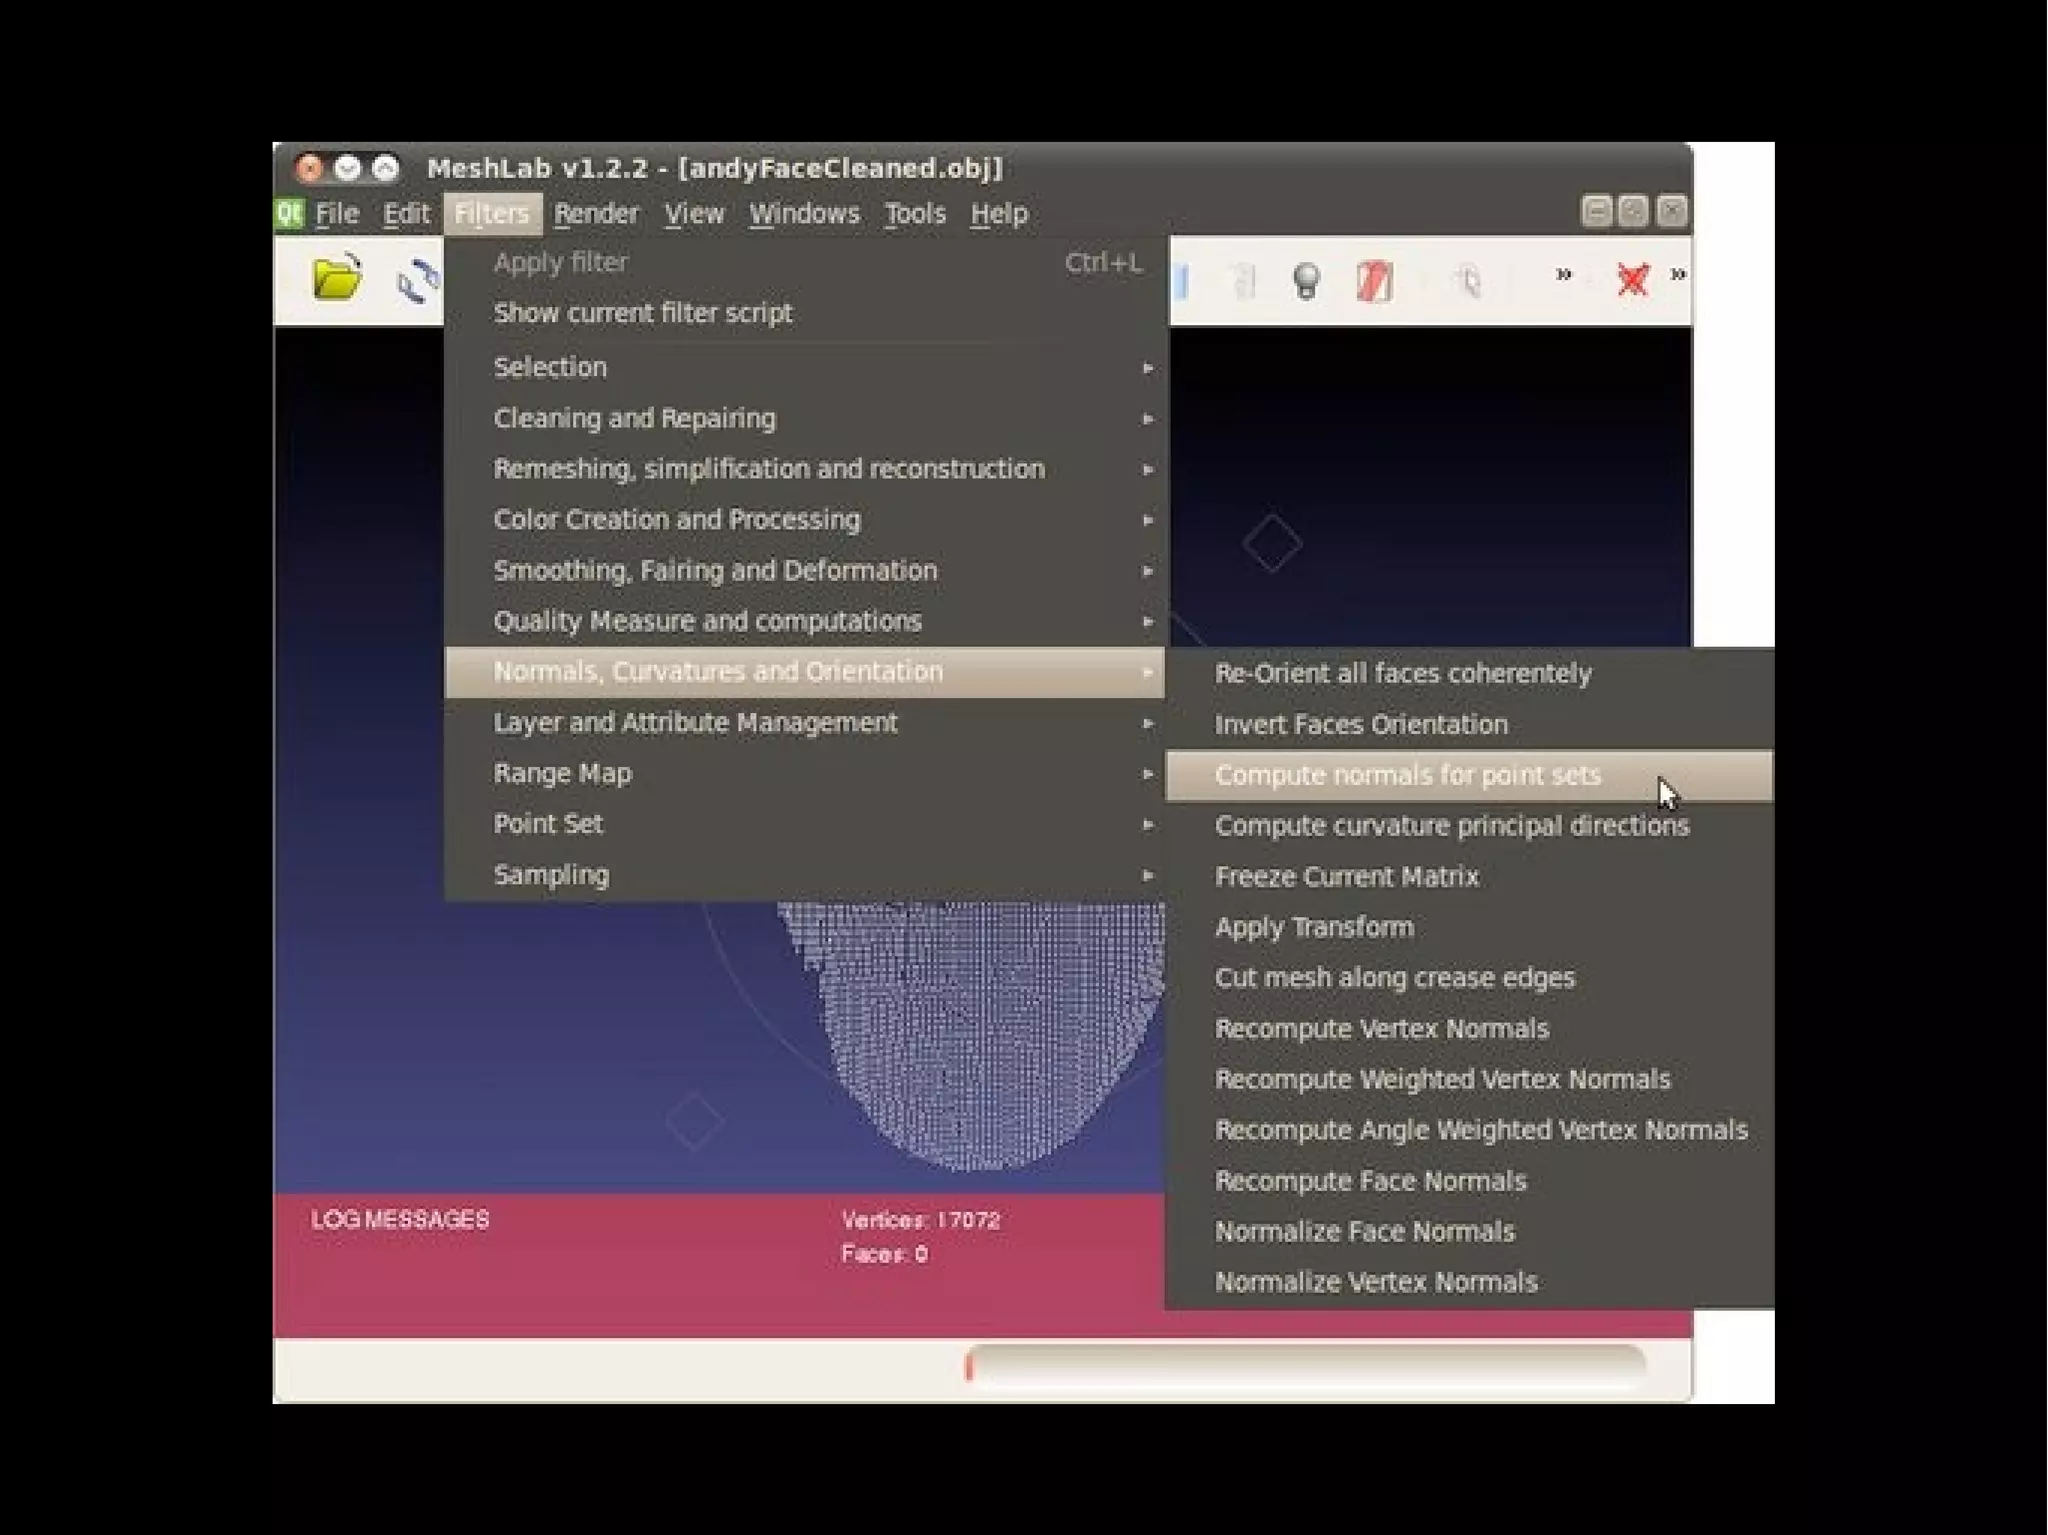Click the Reload mesh arrows icon
Screen dimensions: 2048x1535
coord(417,280)
